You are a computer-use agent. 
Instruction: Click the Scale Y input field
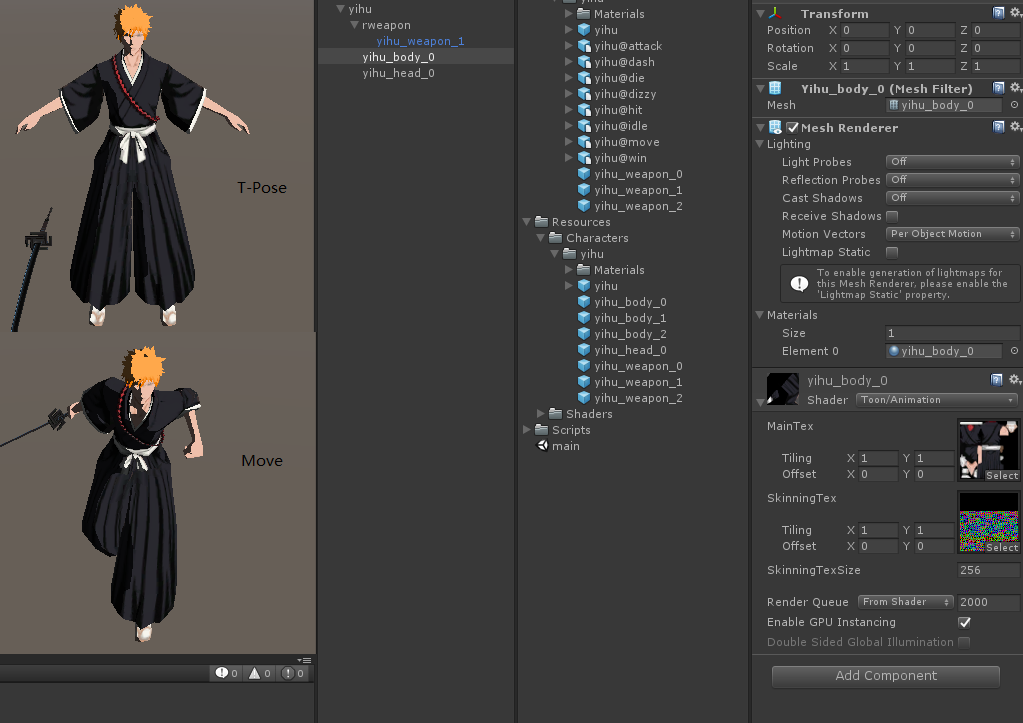tap(930, 66)
